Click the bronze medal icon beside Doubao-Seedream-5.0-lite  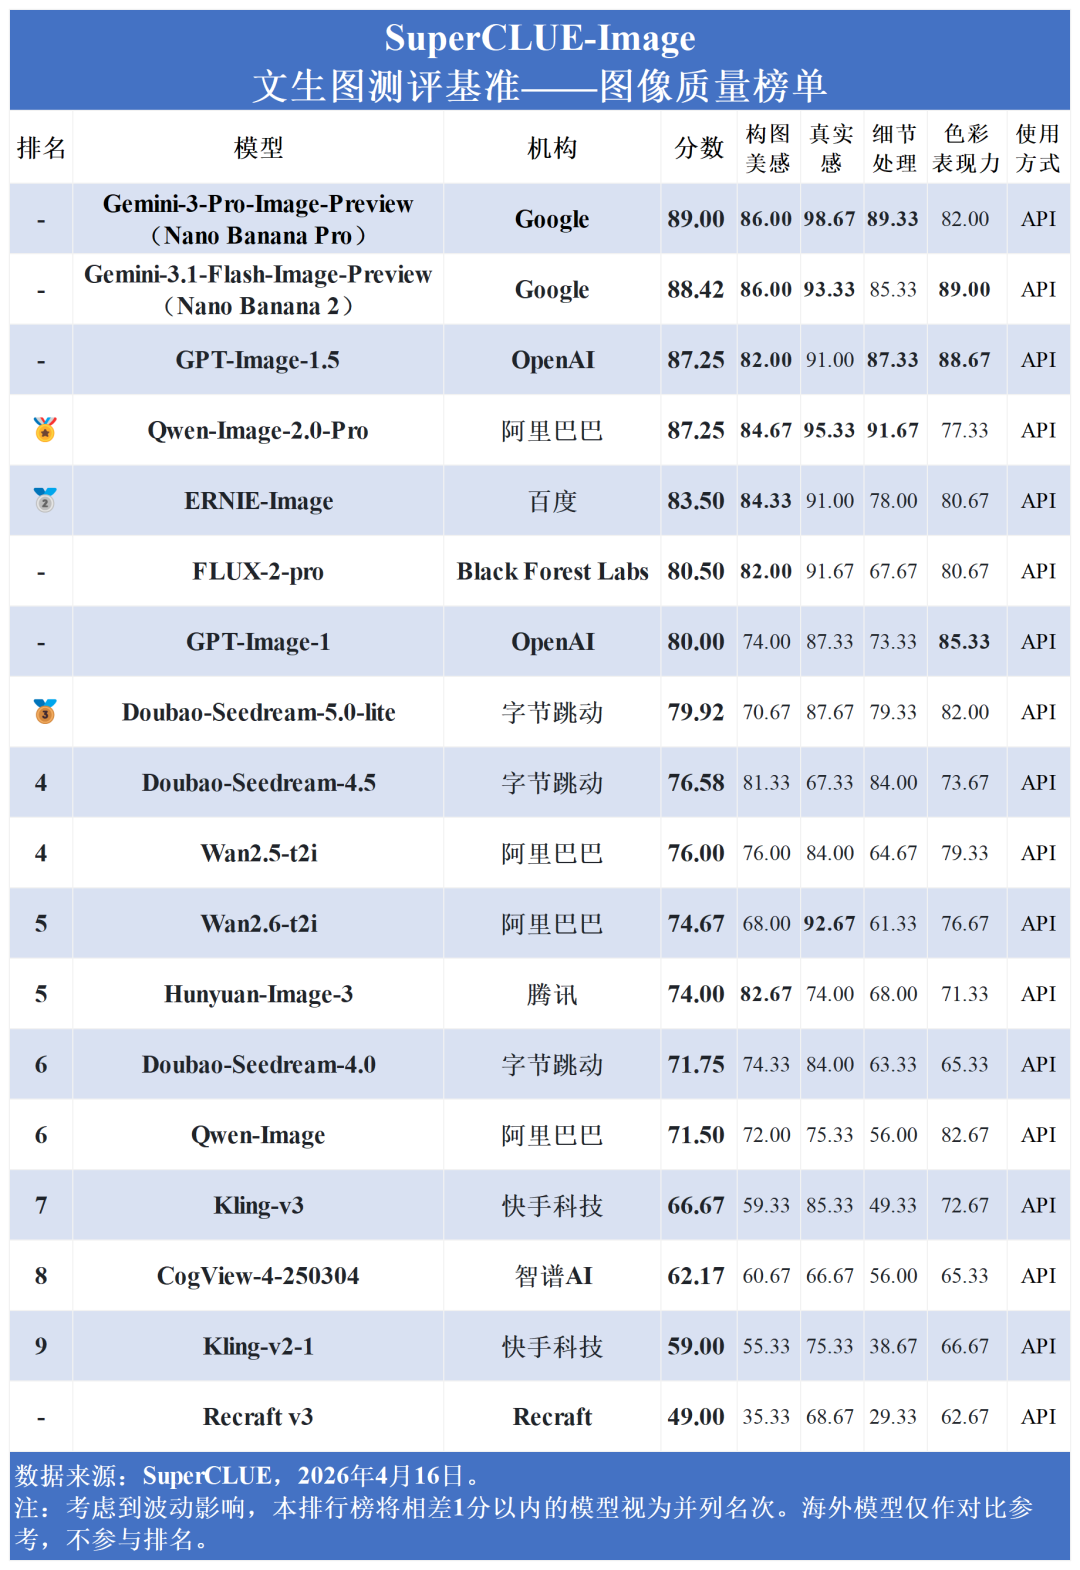coord(45,712)
